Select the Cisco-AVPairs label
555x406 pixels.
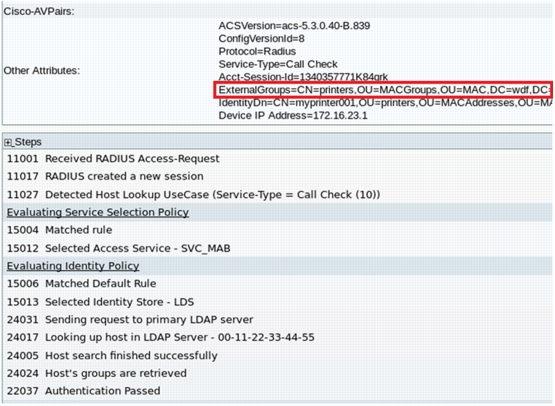[x=39, y=11]
